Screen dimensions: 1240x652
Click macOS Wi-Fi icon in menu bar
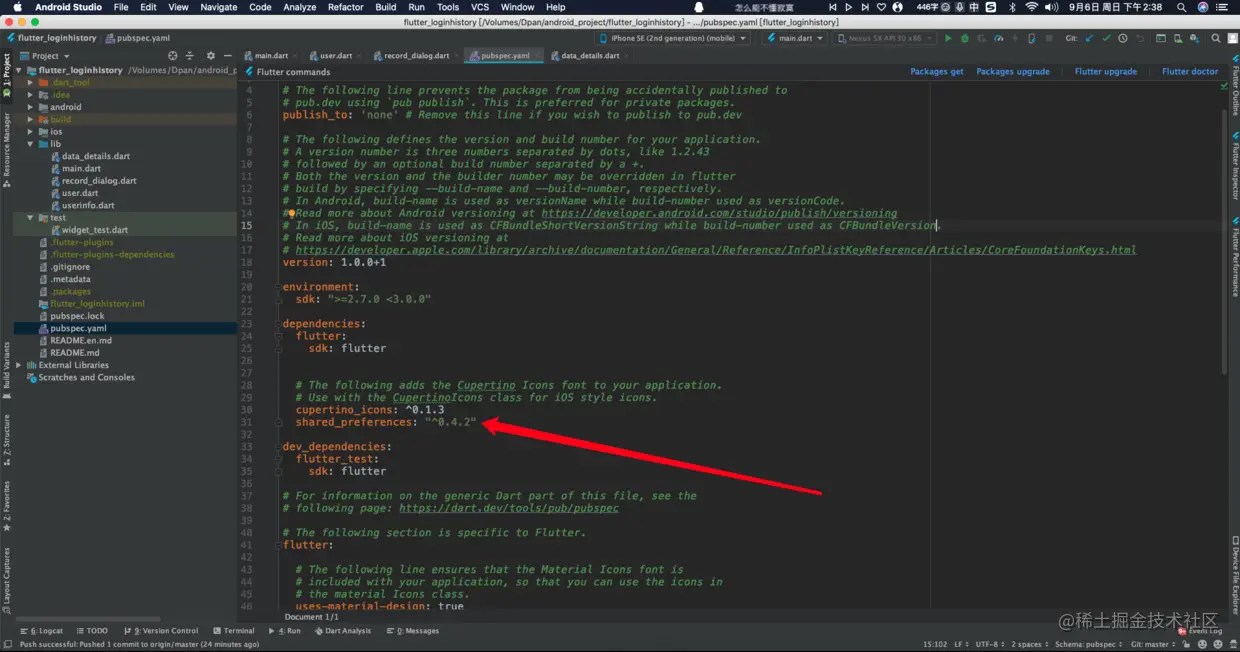point(1032,7)
